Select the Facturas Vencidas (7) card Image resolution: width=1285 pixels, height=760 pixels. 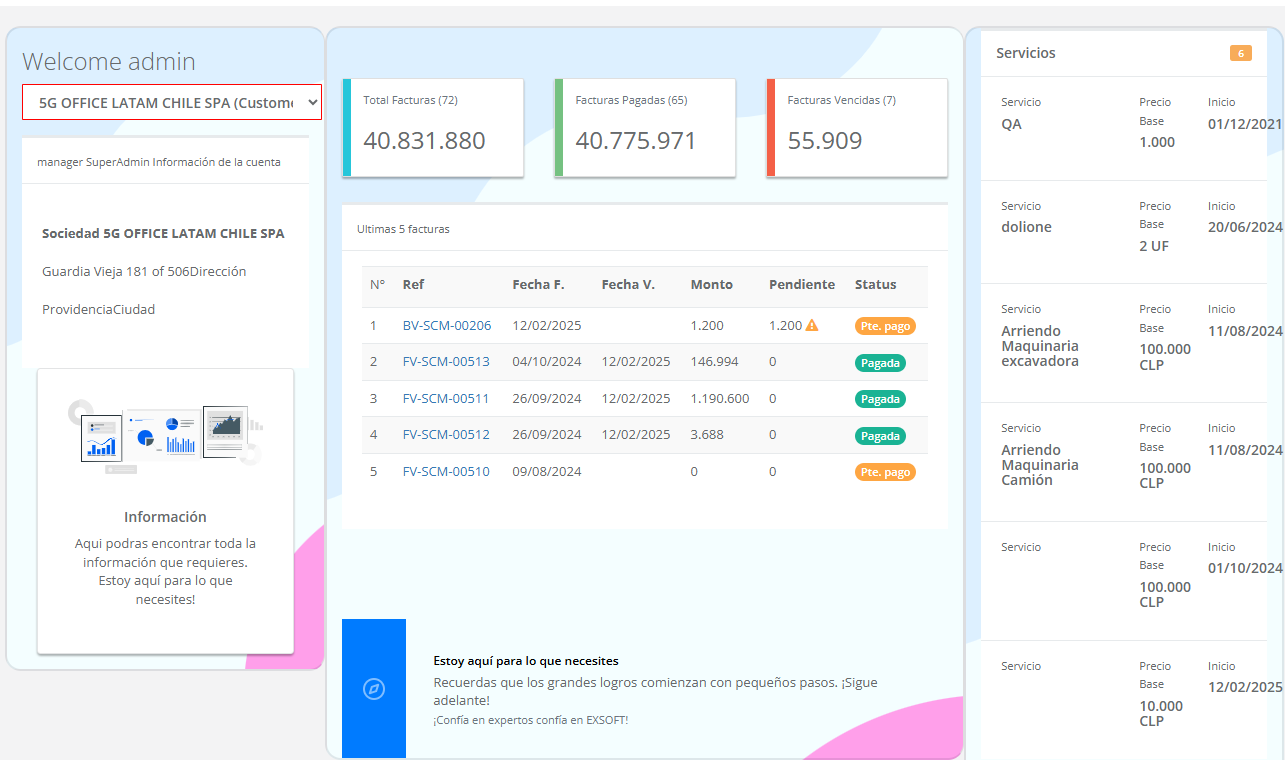pyautogui.click(x=857, y=128)
